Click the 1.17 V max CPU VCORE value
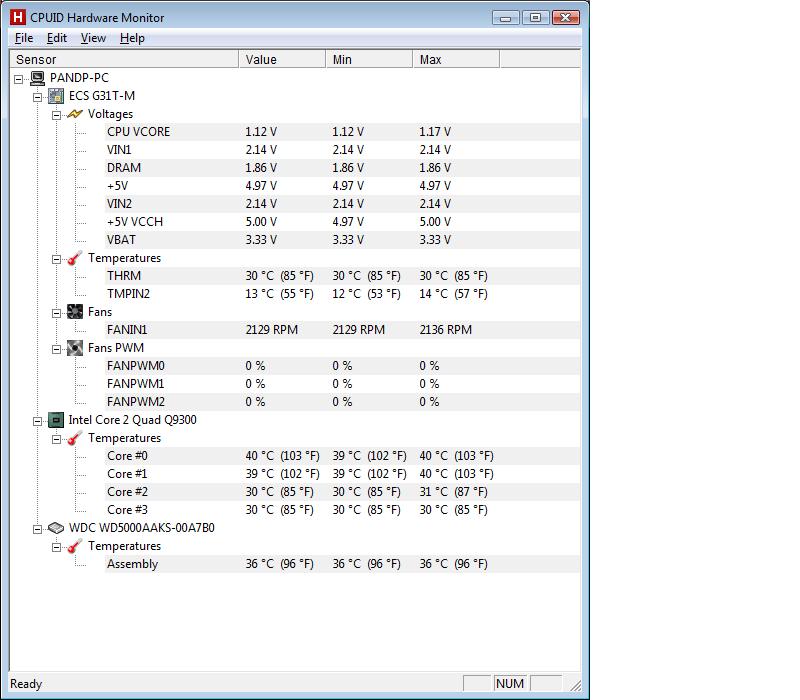 point(435,132)
